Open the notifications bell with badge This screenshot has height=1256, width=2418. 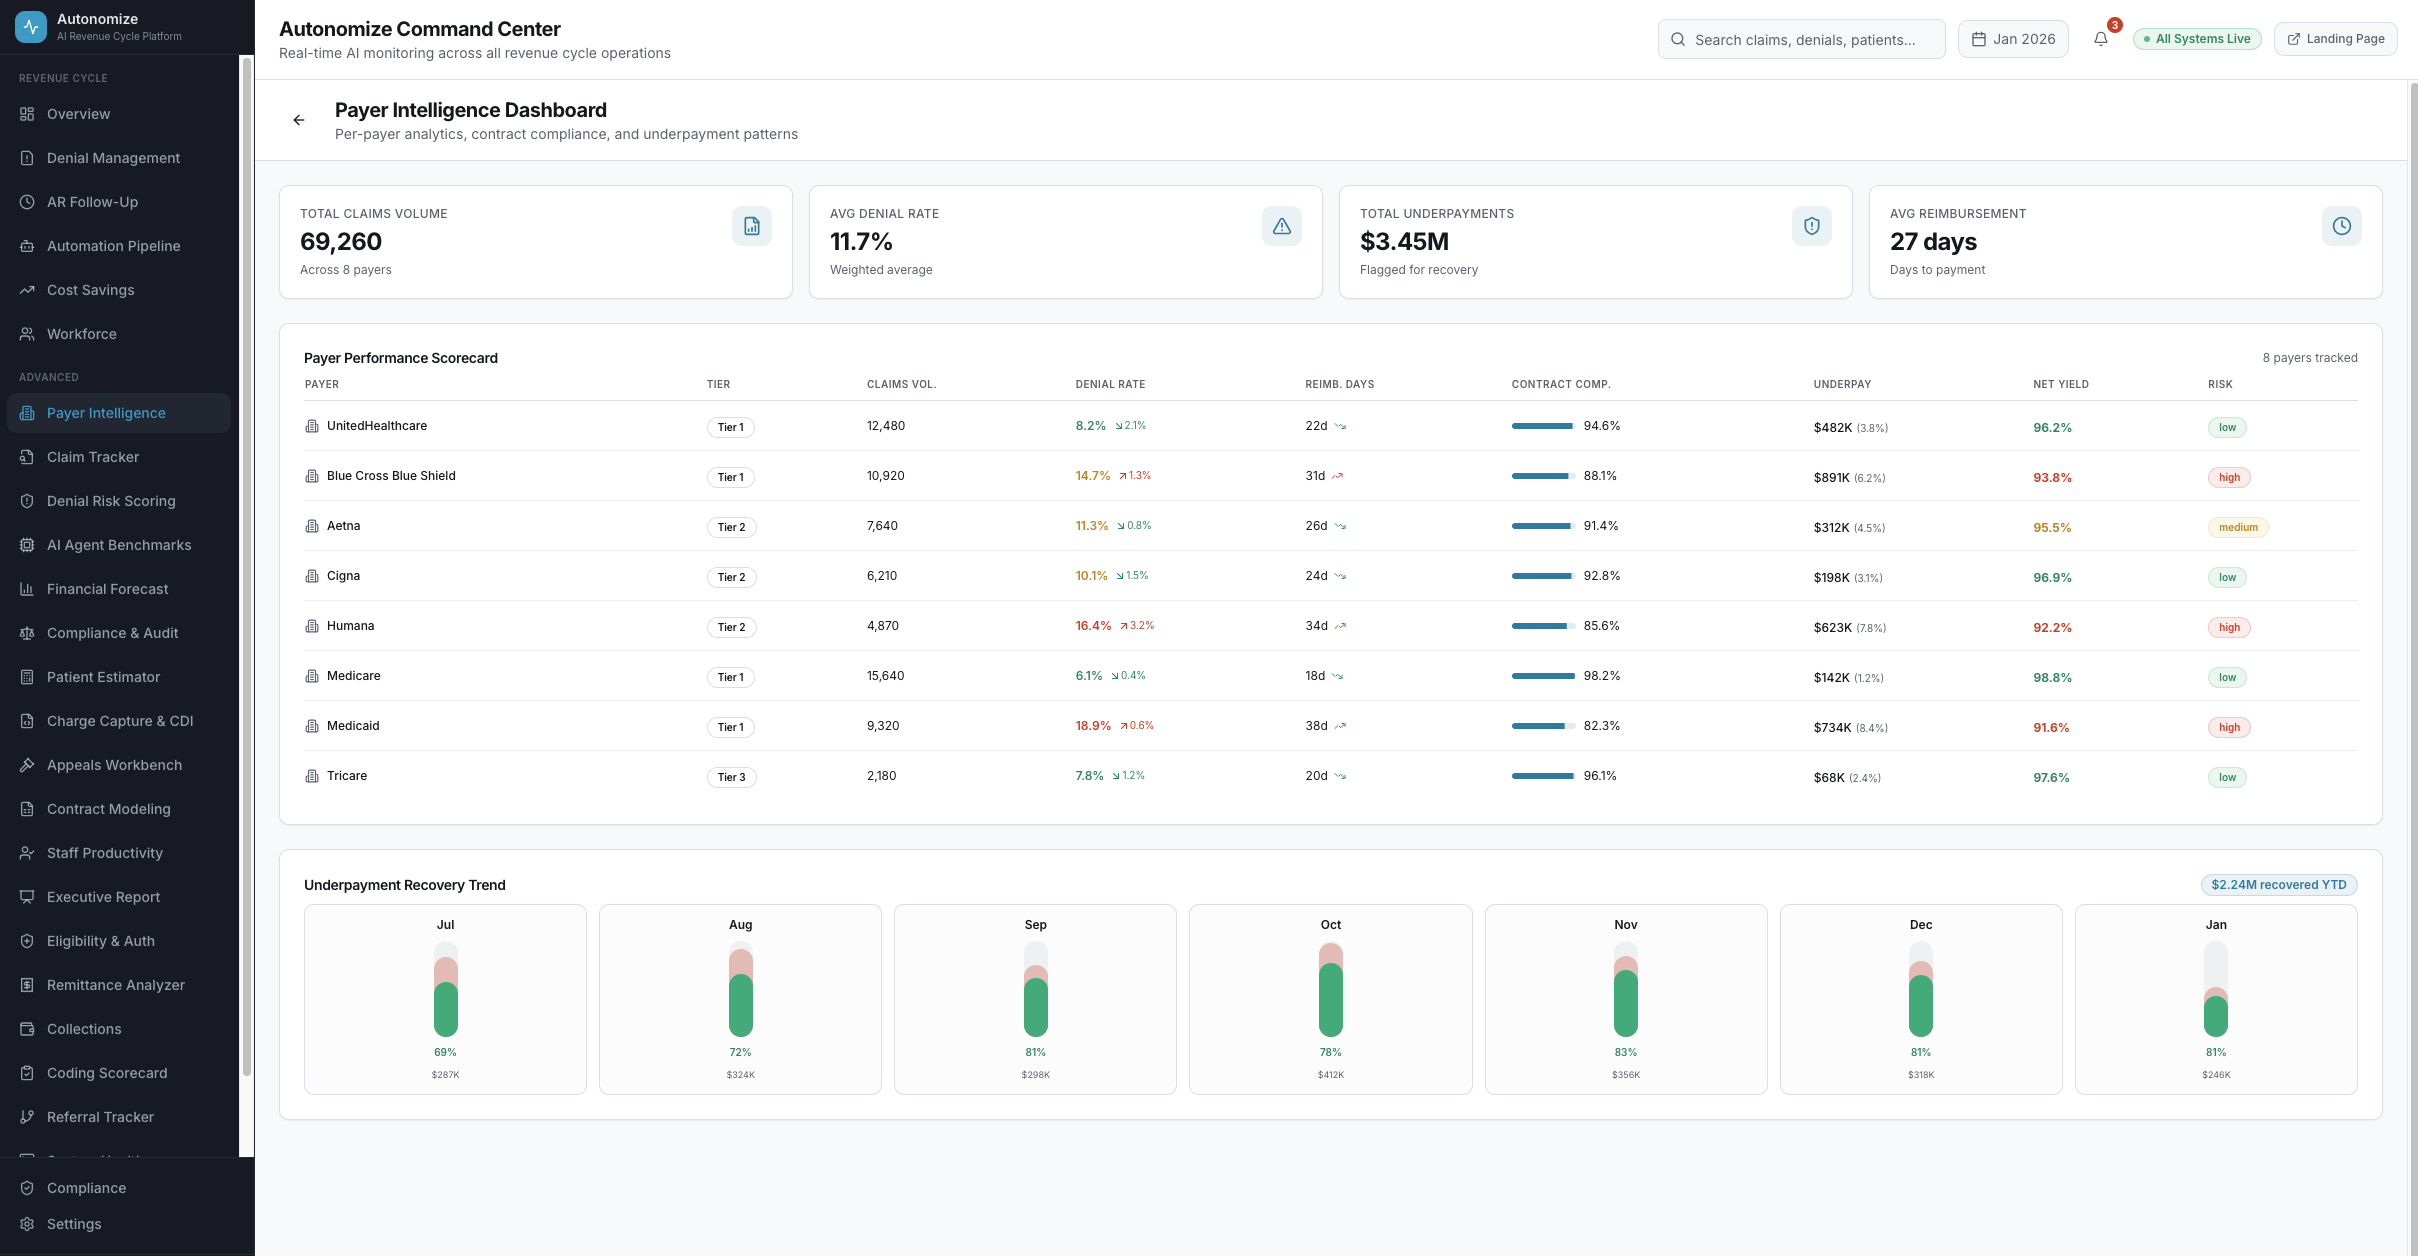click(x=2102, y=39)
